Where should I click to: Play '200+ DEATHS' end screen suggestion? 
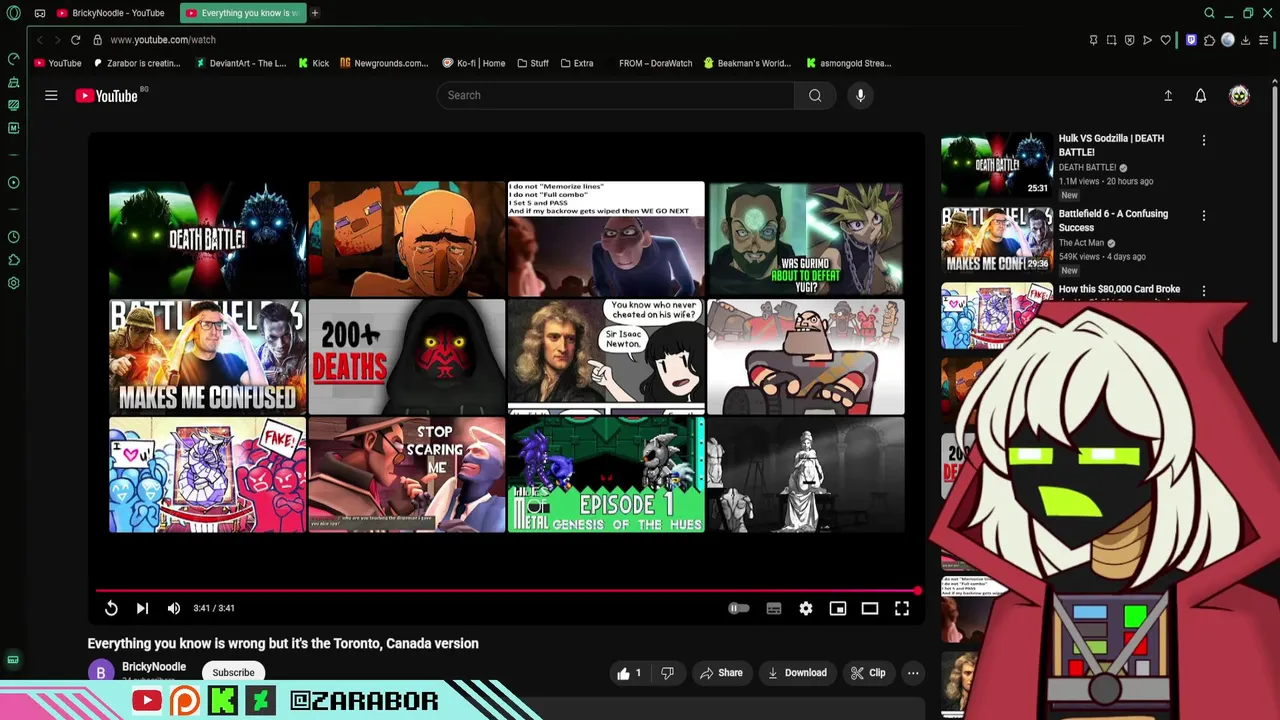(407, 356)
